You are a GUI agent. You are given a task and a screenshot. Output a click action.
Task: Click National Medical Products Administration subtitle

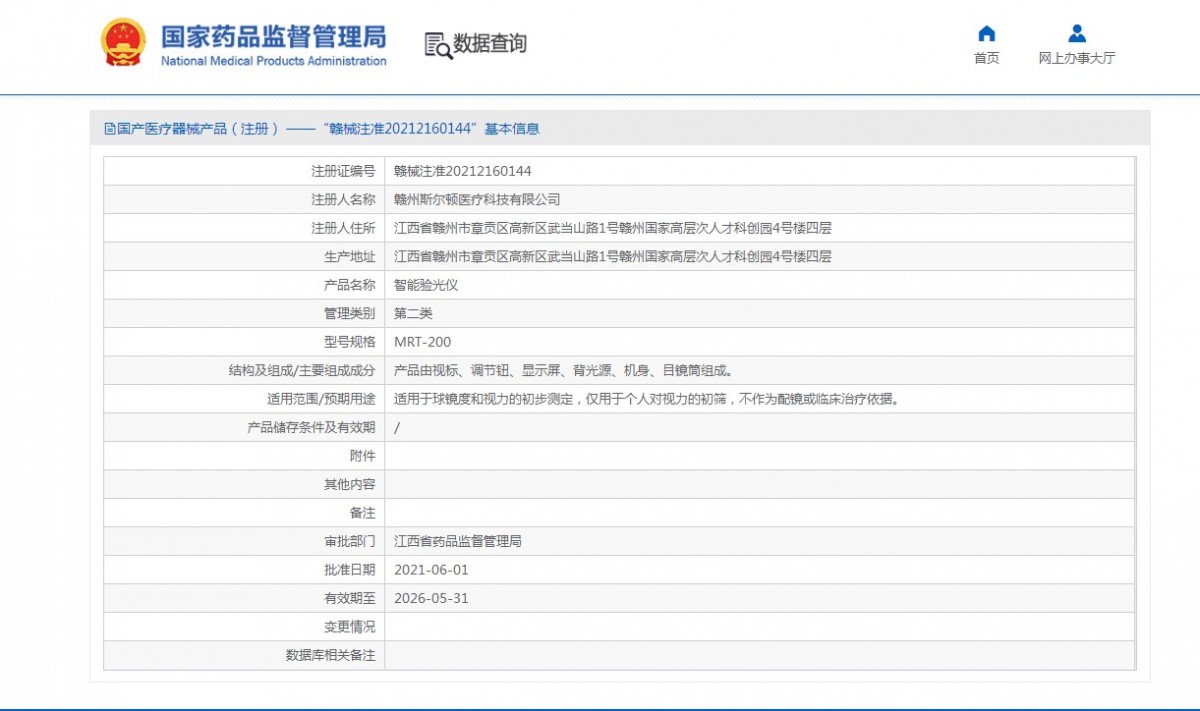[x=274, y=61]
